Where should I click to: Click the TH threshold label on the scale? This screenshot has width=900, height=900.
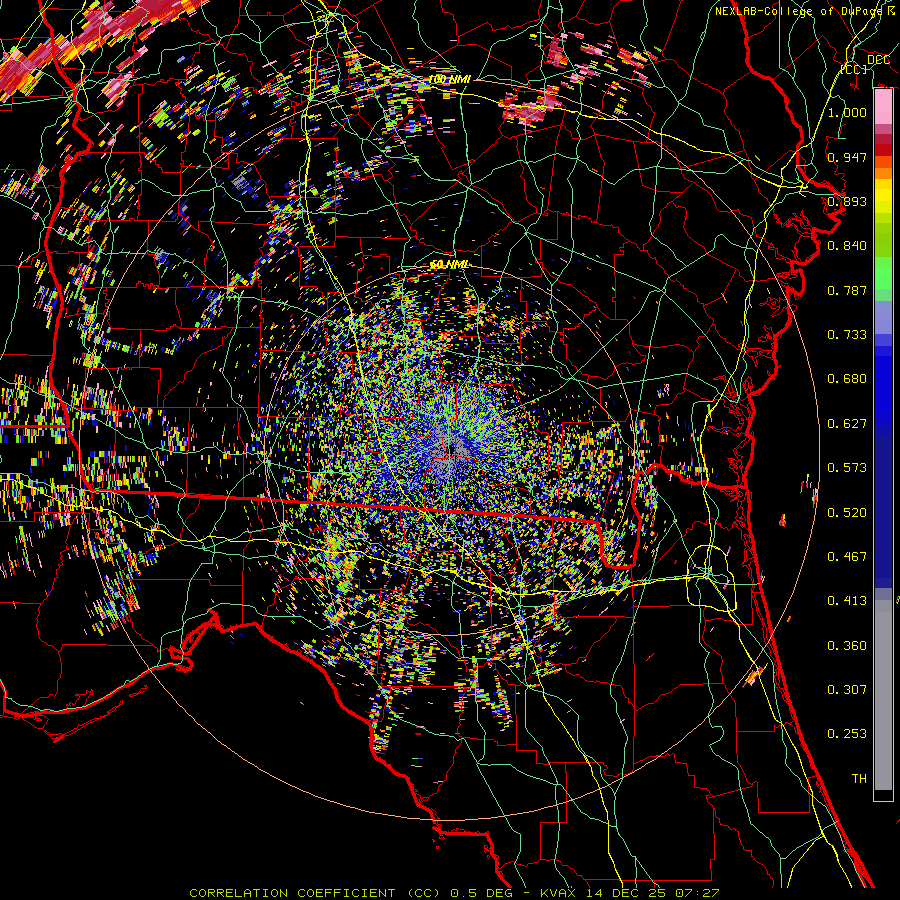click(x=859, y=779)
